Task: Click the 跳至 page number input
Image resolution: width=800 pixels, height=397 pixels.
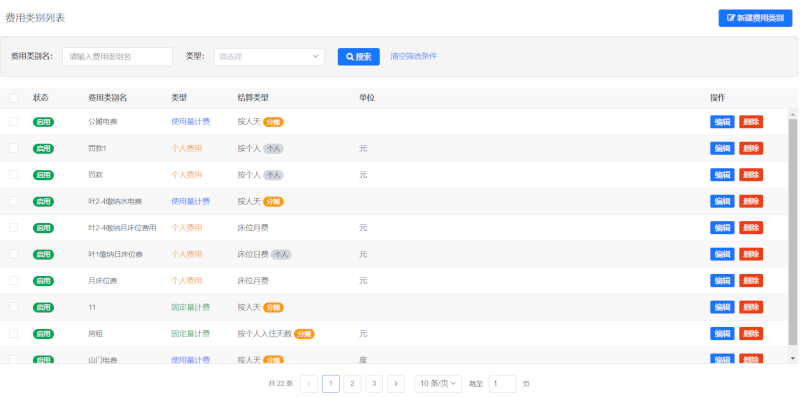Action: pos(503,384)
